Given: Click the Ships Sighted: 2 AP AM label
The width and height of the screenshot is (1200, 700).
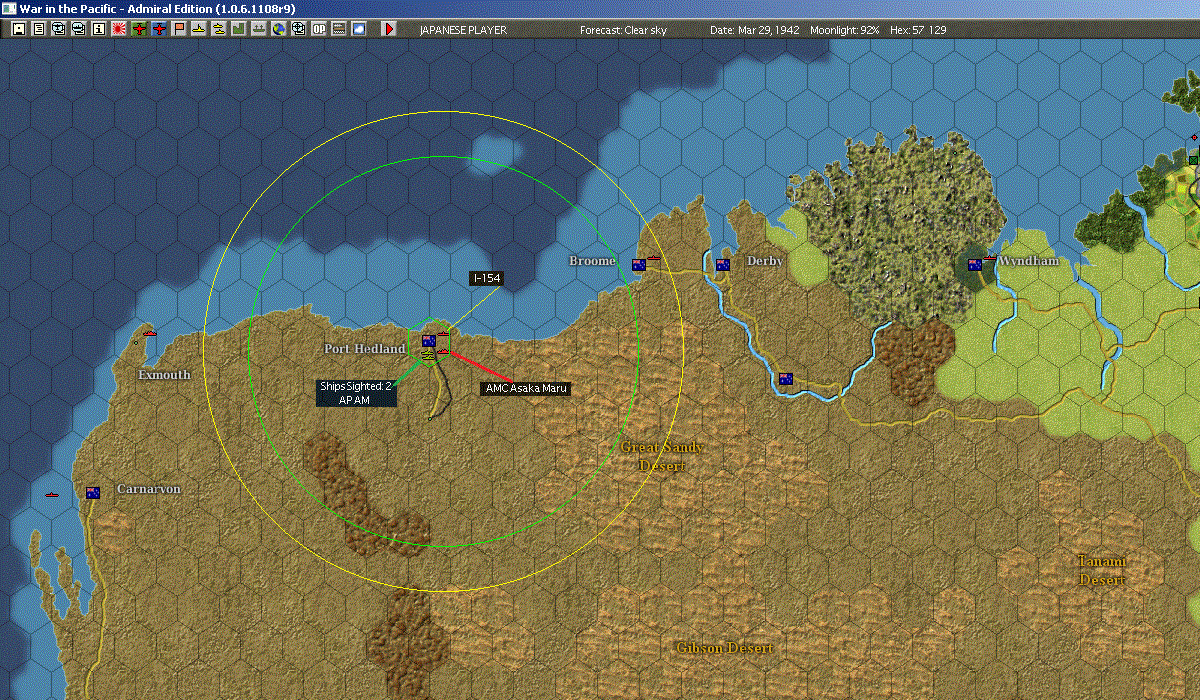Looking at the screenshot, I should tap(356, 392).
